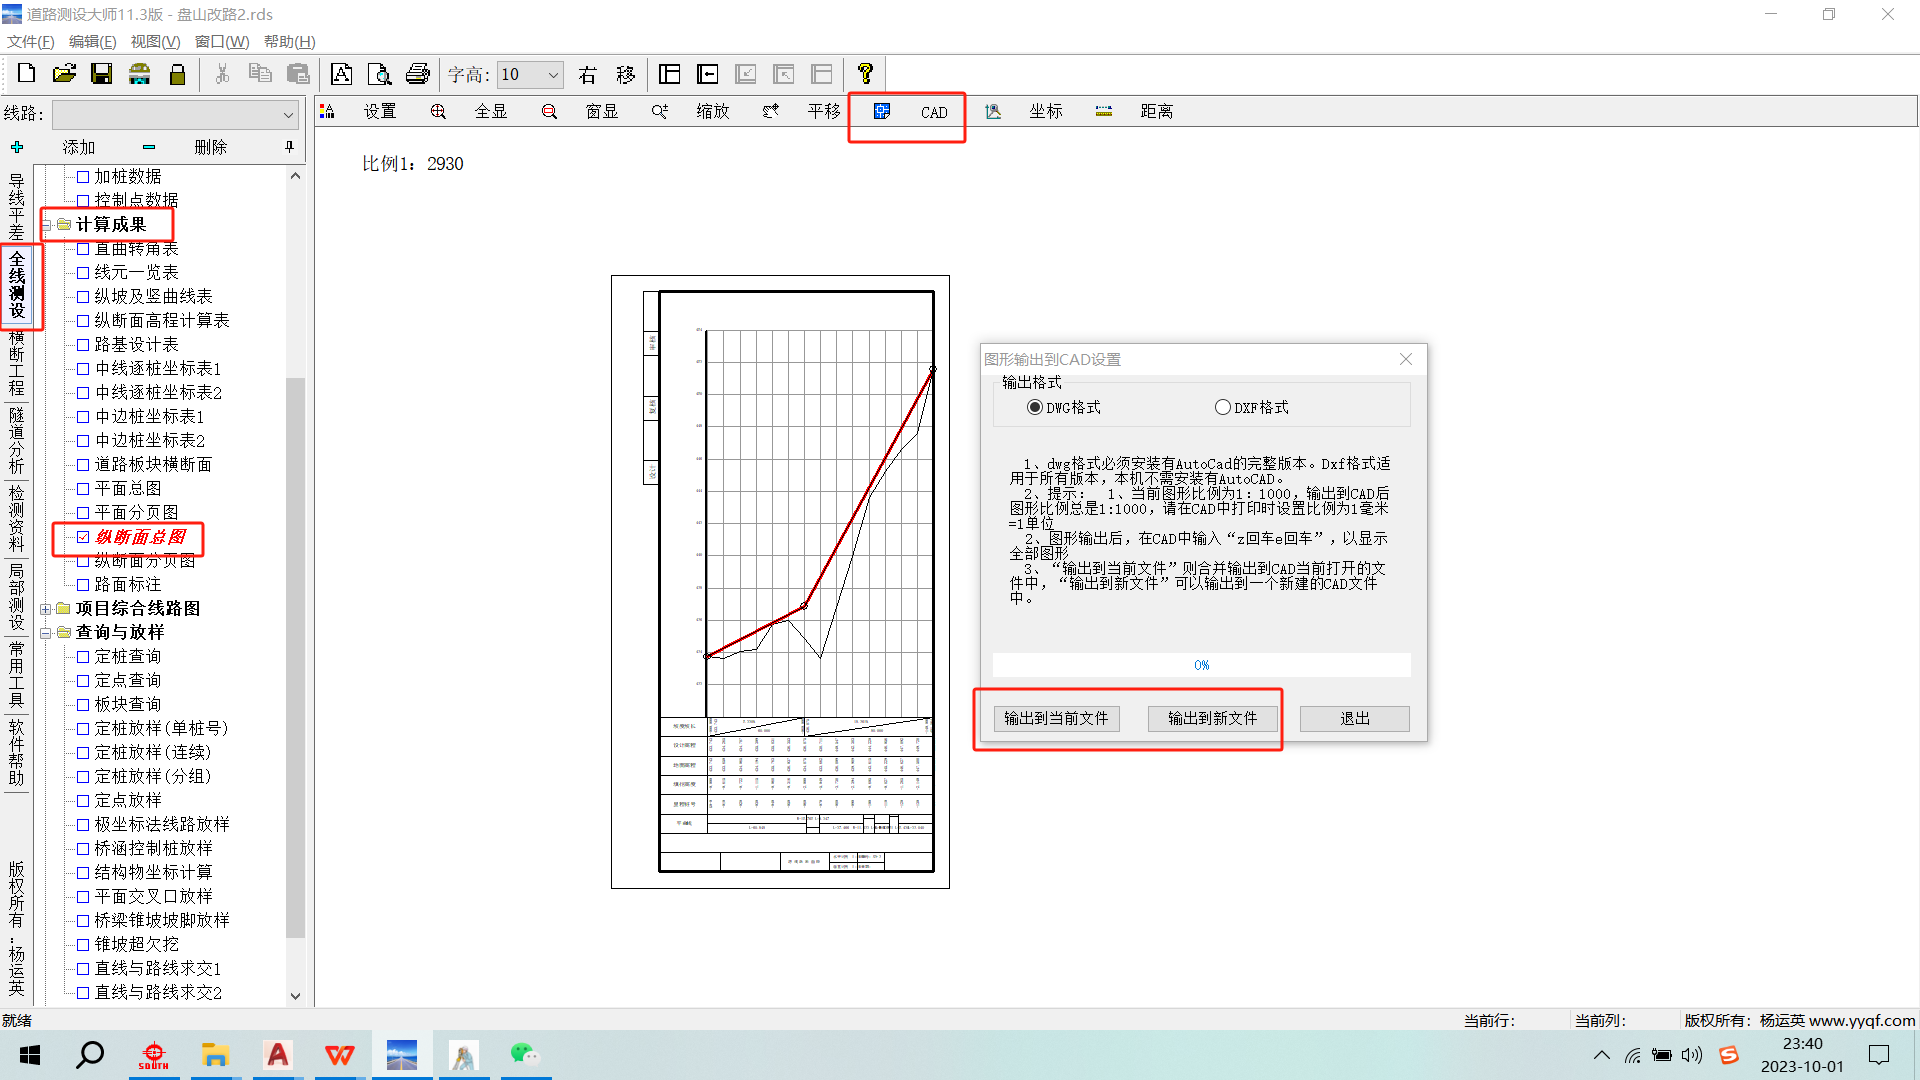Click the lock icon in toolbar
The width and height of the screenshot is (1920, 1080).
click(x=178, y=74)
